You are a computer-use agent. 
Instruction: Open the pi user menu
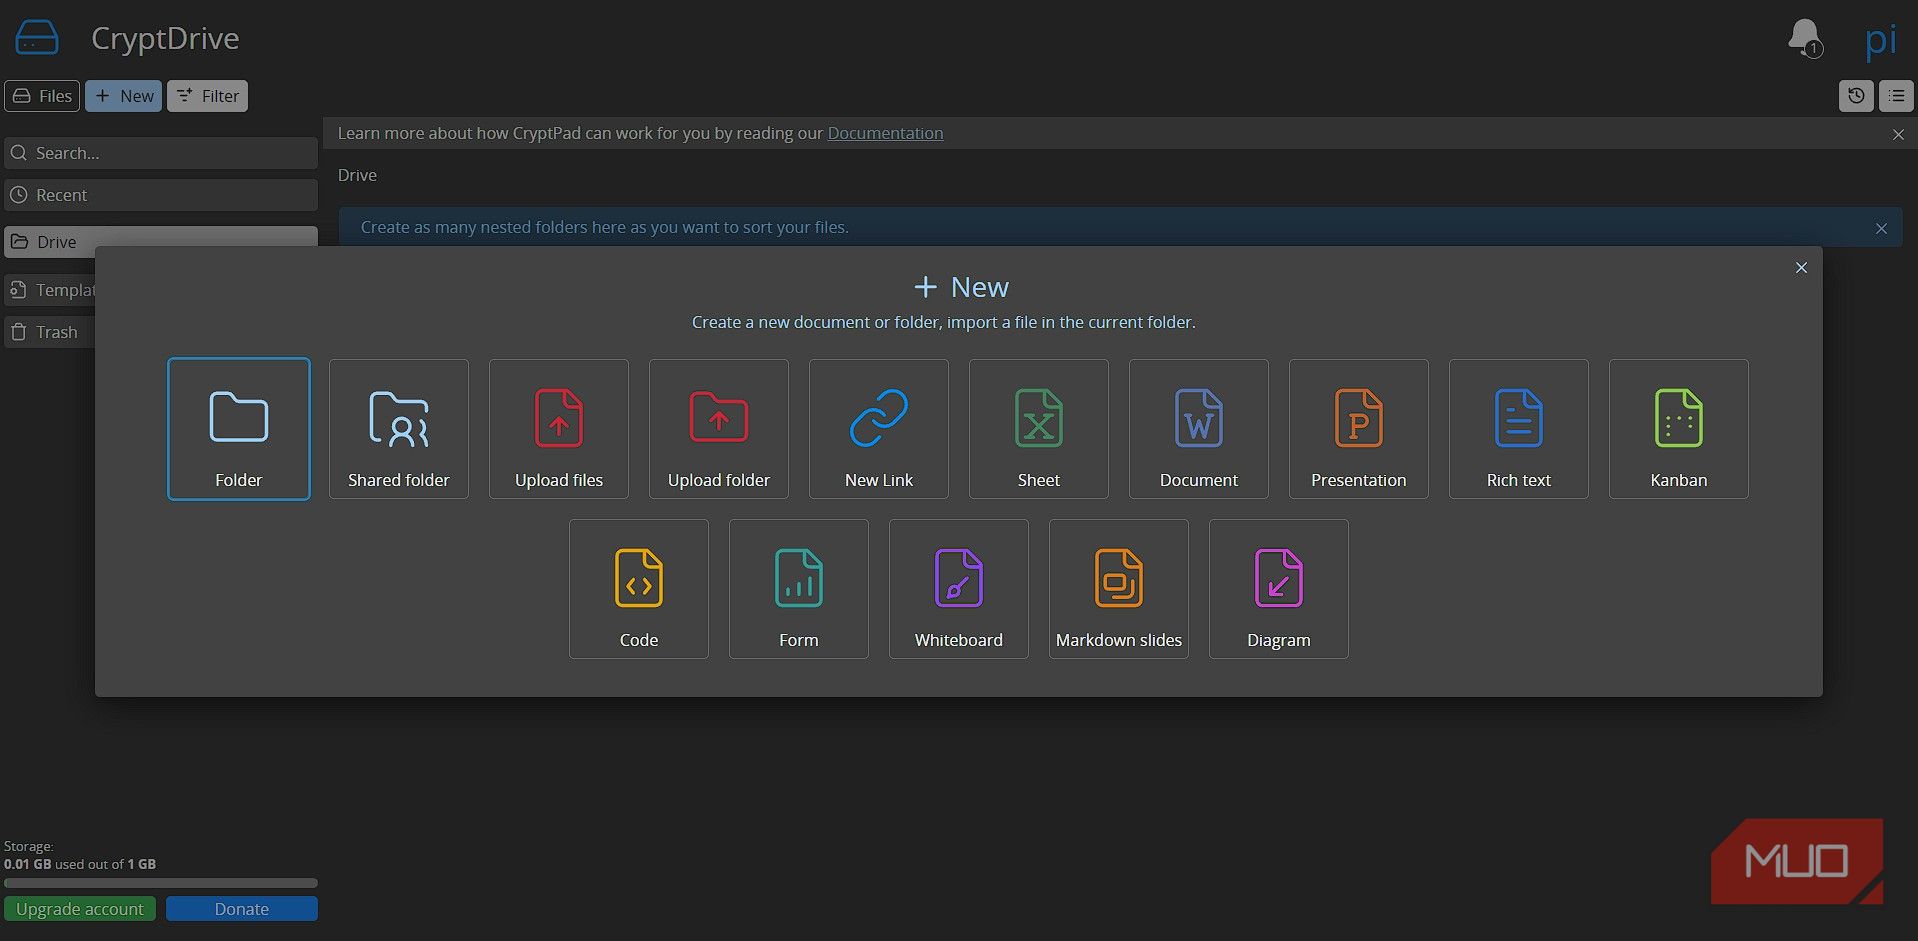[x=1880, y=39]
